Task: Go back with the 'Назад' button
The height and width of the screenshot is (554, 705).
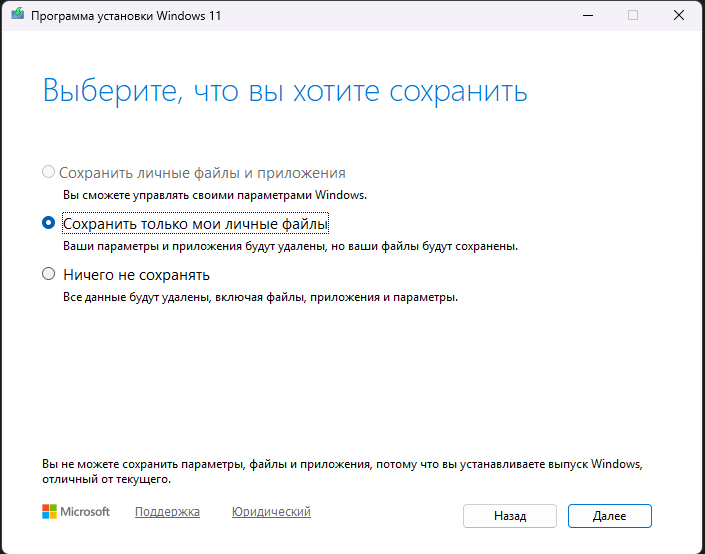Action: pos(509,516)
